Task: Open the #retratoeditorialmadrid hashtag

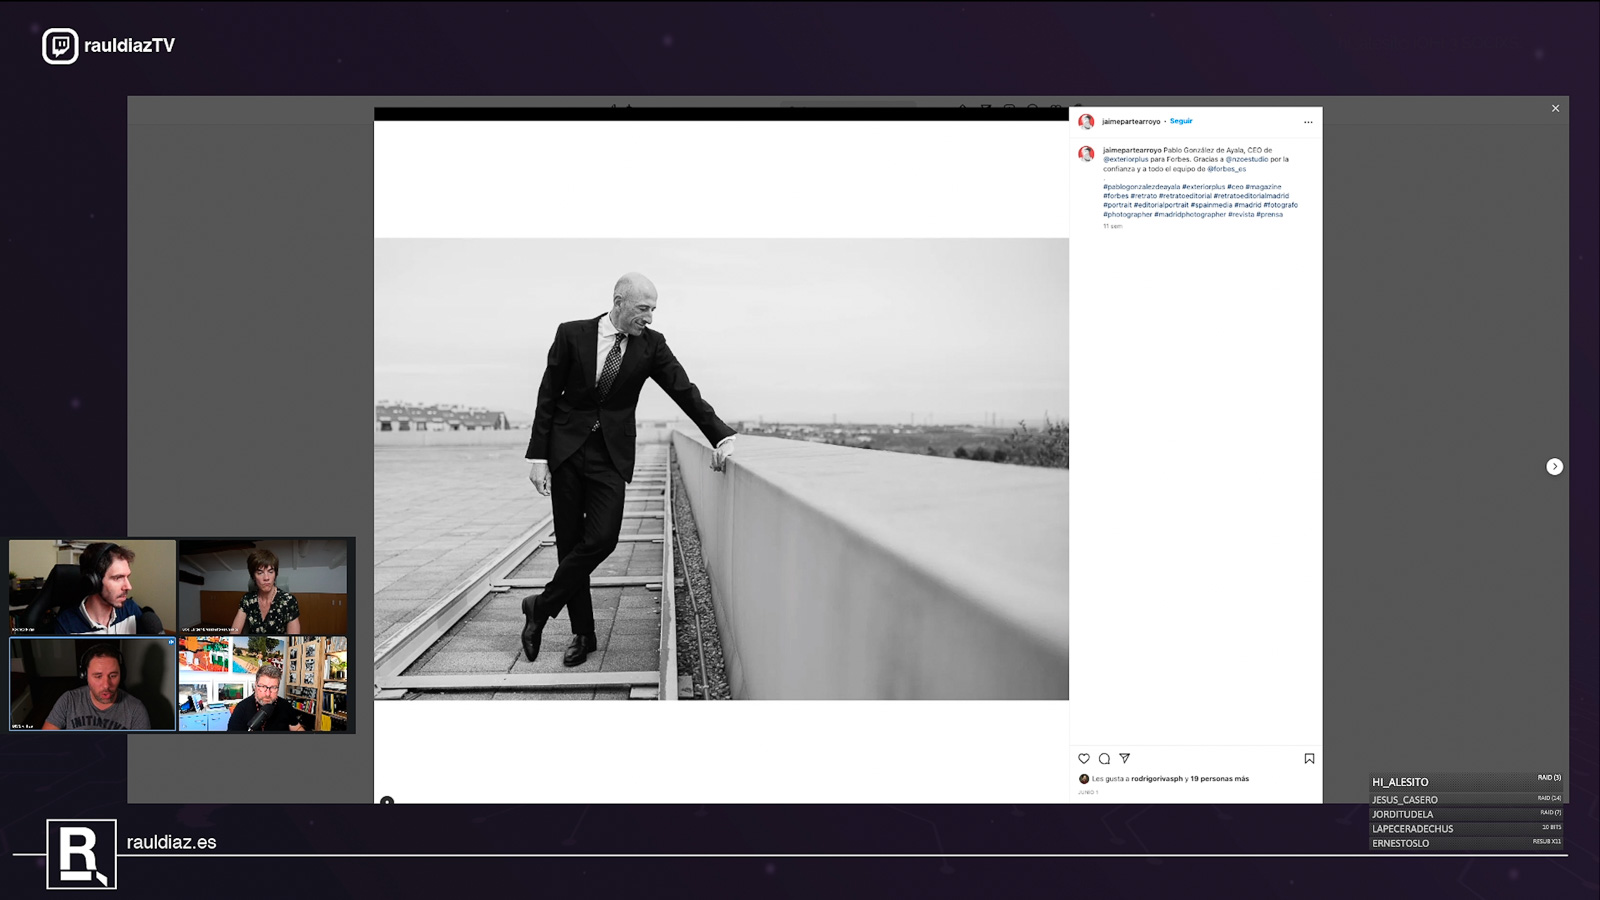Action: (1251, 196)
